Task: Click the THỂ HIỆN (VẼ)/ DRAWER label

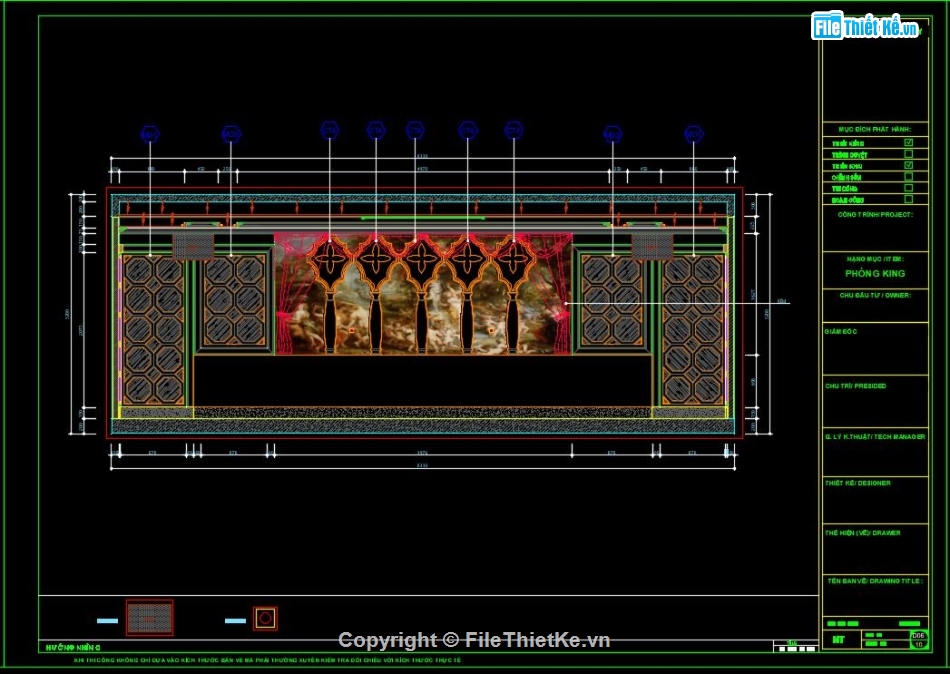Action: 862,533
